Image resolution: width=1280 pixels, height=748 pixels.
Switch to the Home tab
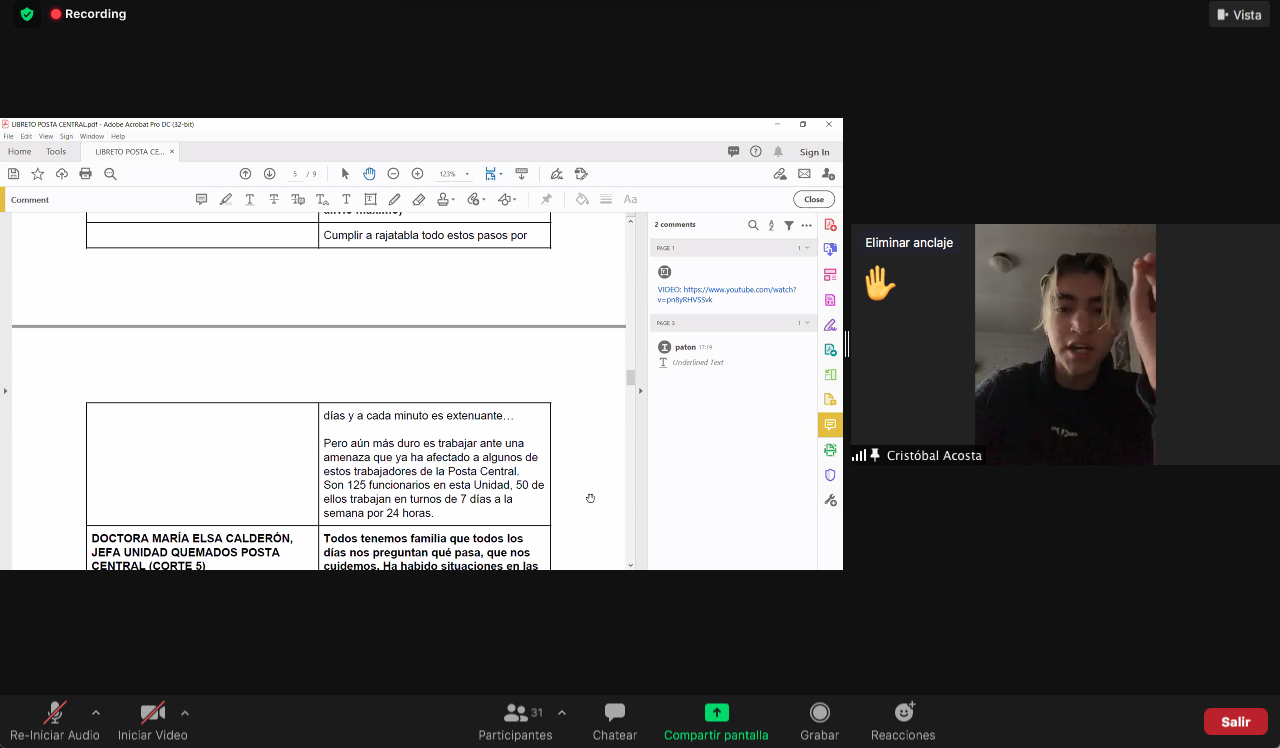[20, 152]
